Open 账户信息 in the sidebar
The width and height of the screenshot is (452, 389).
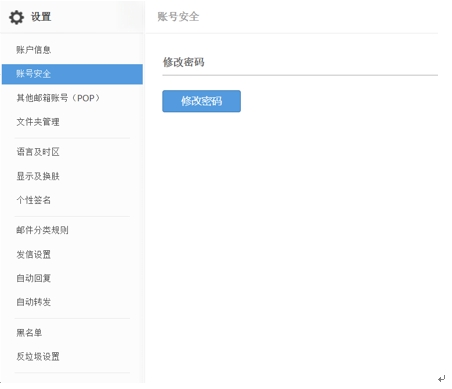point(34,50)
